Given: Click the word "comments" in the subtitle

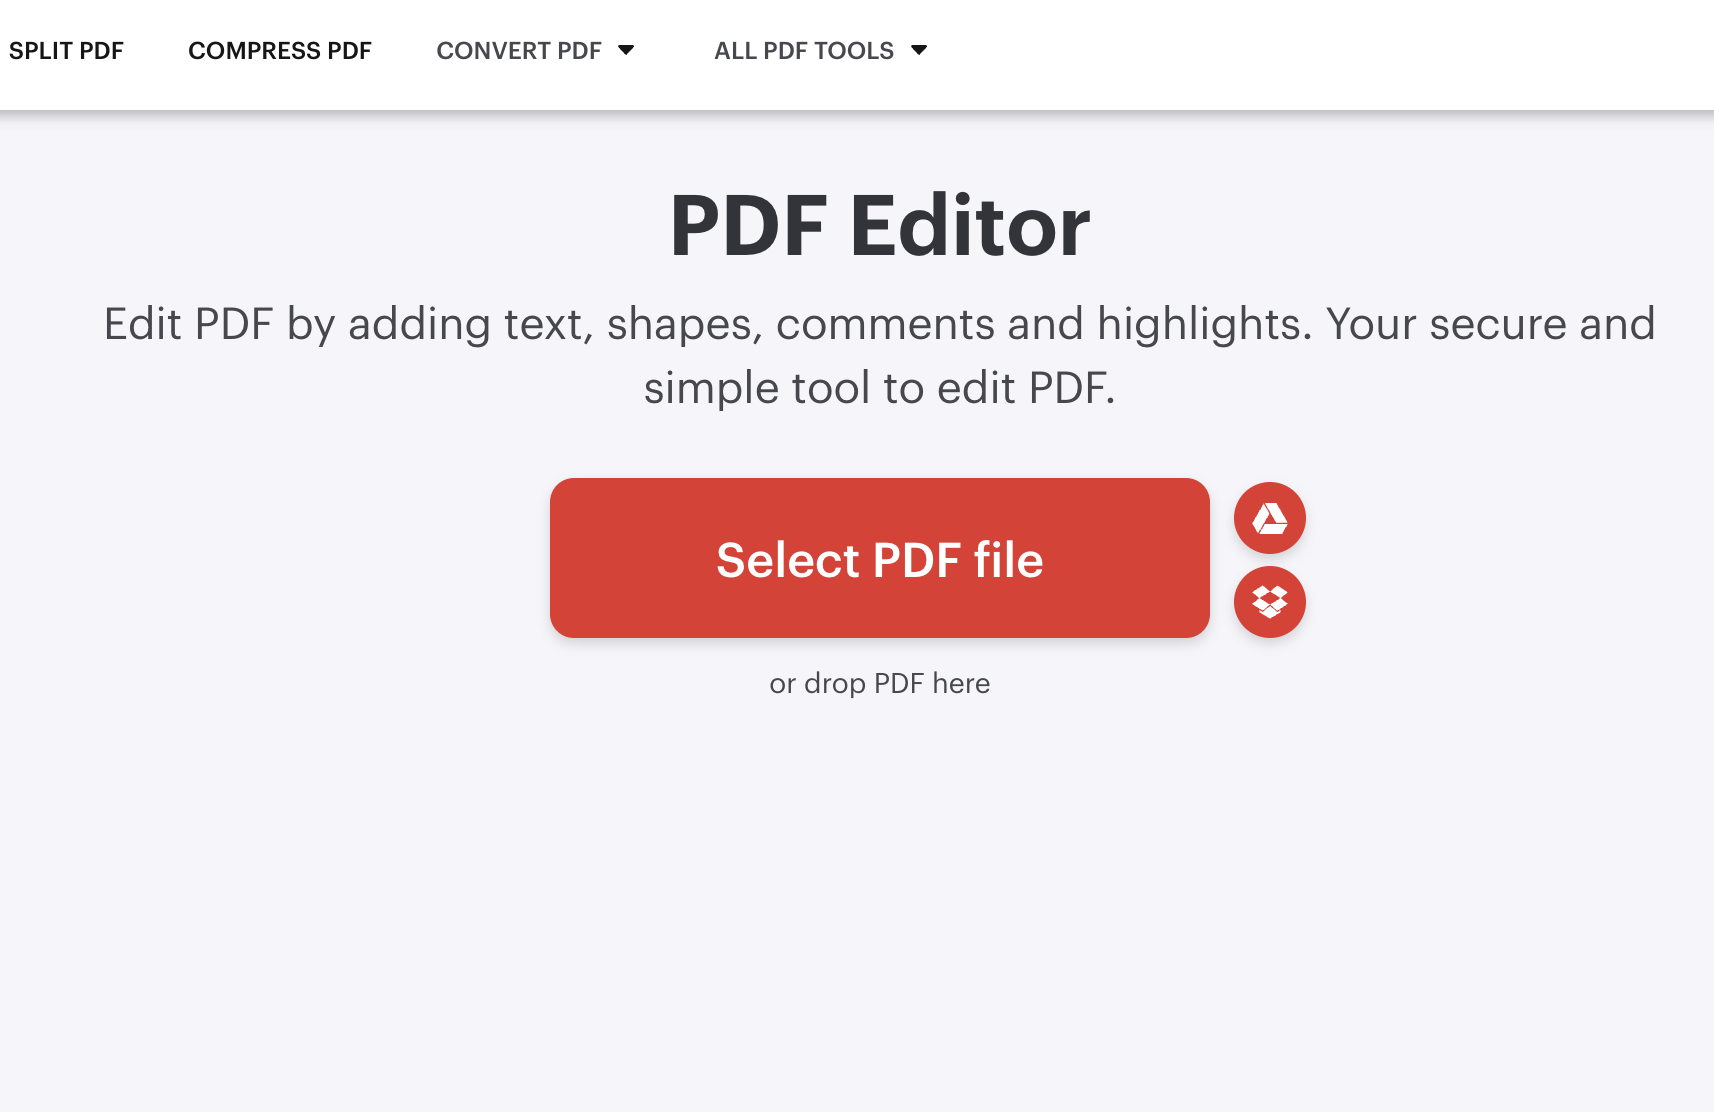Looking at the screenshot, I should pyautogui.click(x=884, y=324).
